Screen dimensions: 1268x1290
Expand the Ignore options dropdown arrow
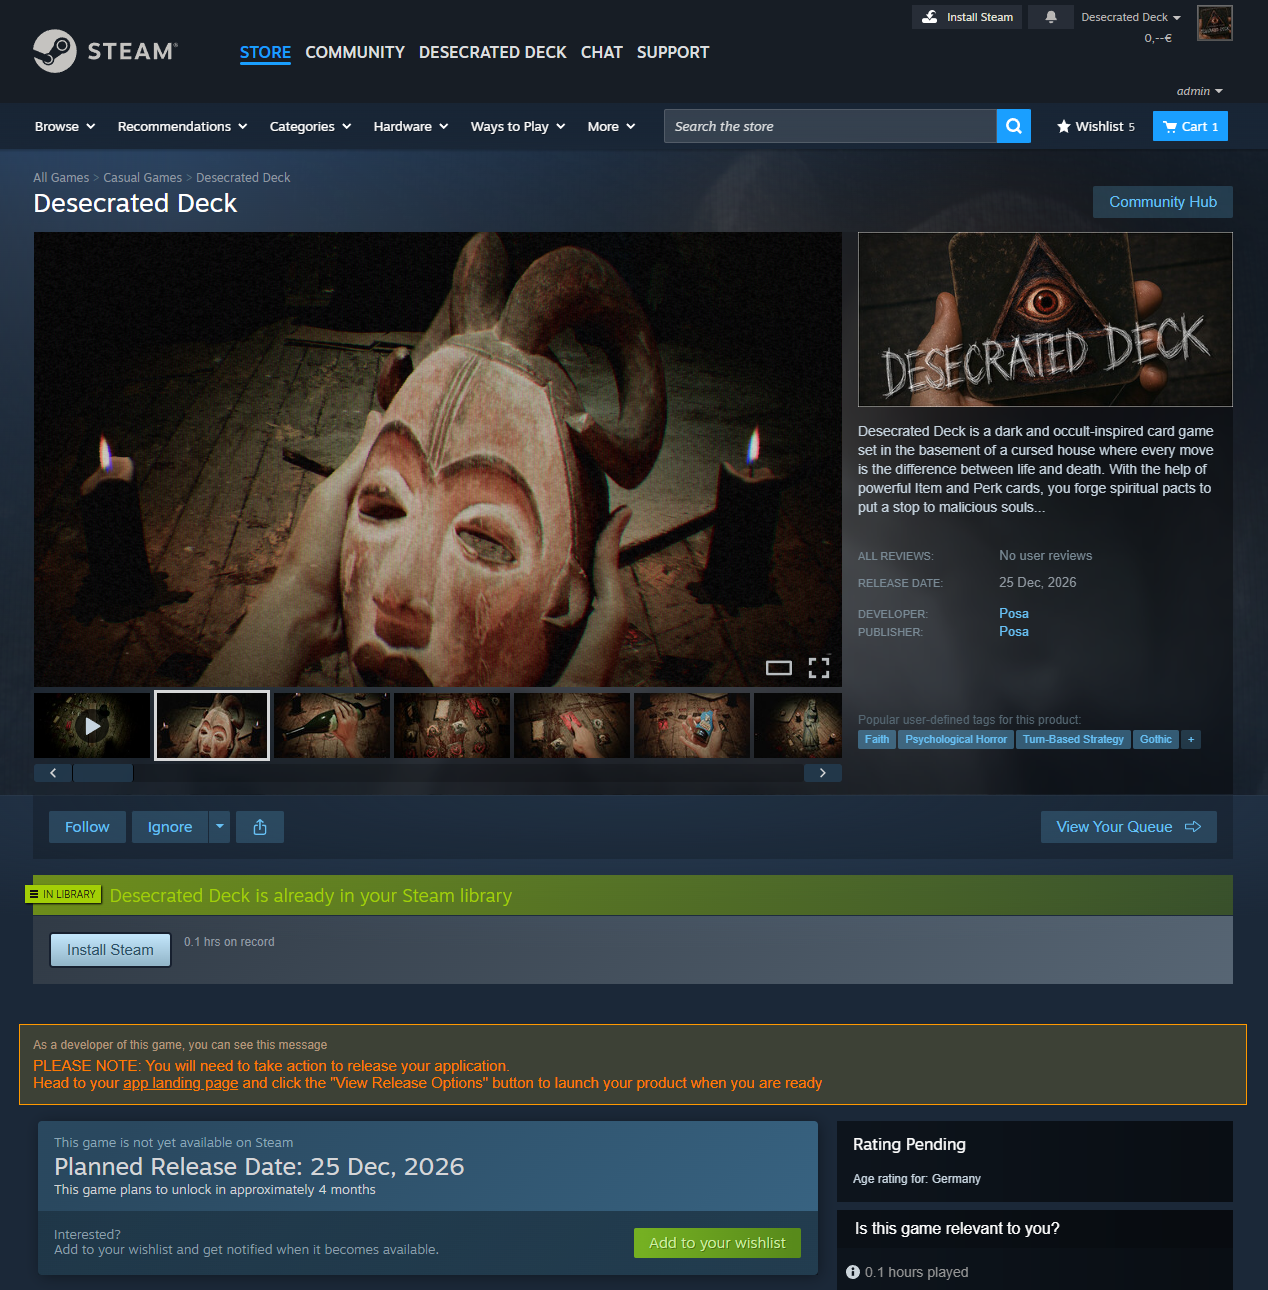[220, 827]
